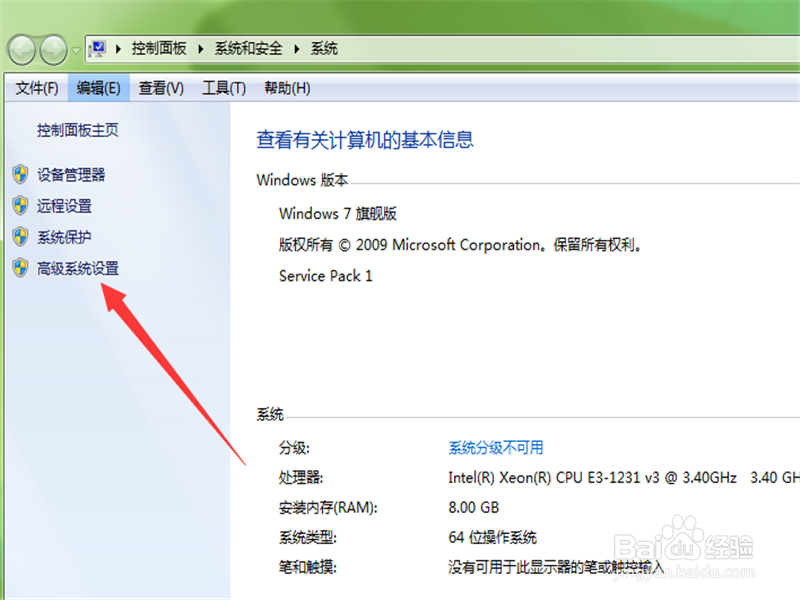This screenshot has width=800, height=600.
Task: Click shield icon next to 高级系统设置
Action: click(x=20, y=268)
